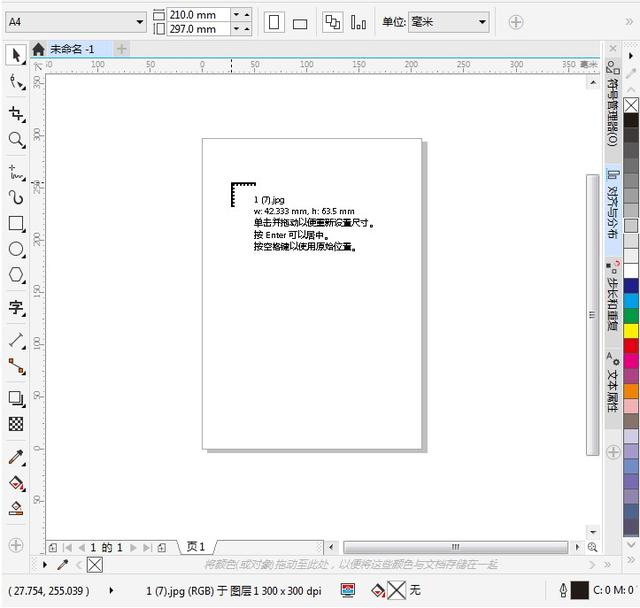
Task: Go to the Welcome home screen
Action: pyautogui.click(x=38, y=49)
